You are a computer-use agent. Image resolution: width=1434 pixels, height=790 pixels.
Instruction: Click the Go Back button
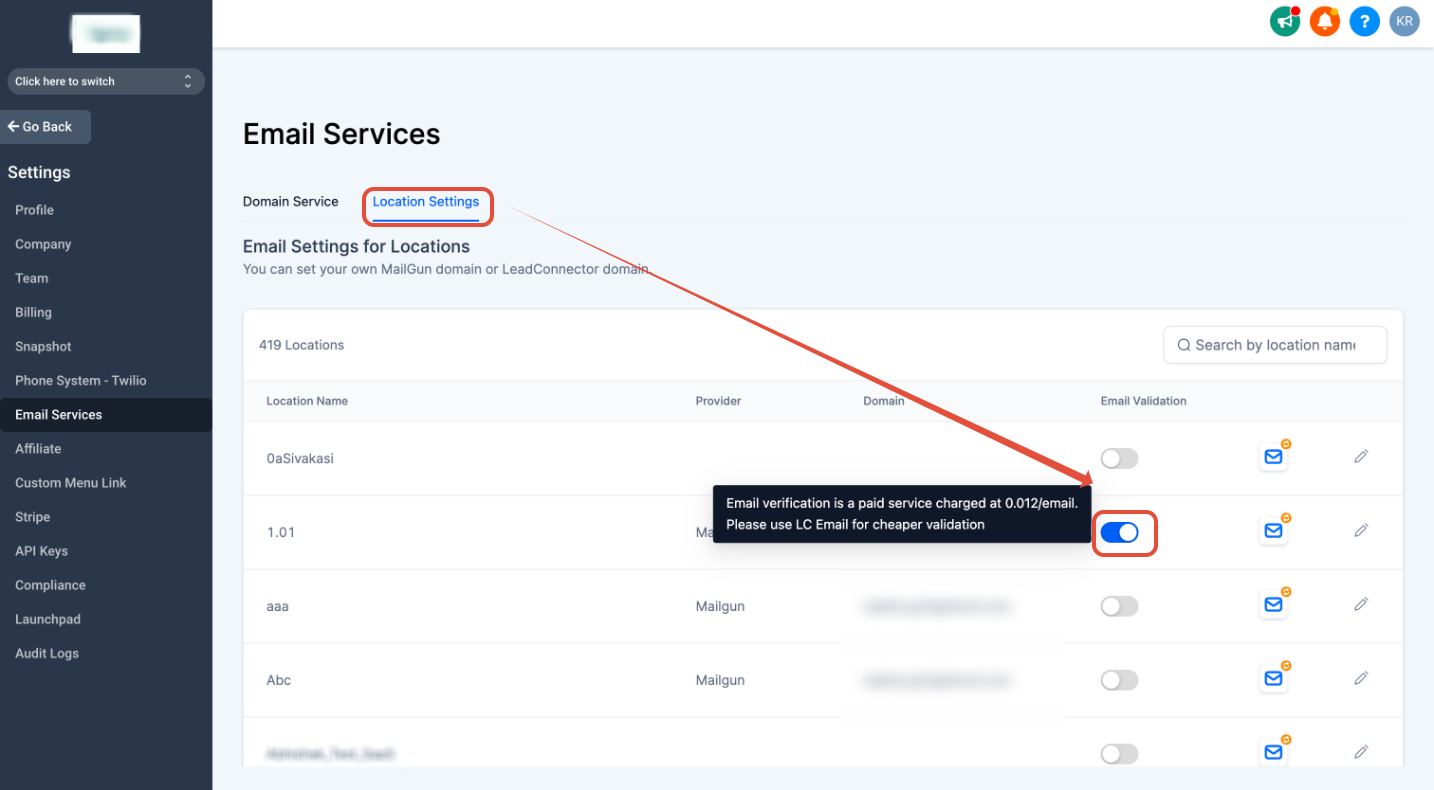(45, 126)
